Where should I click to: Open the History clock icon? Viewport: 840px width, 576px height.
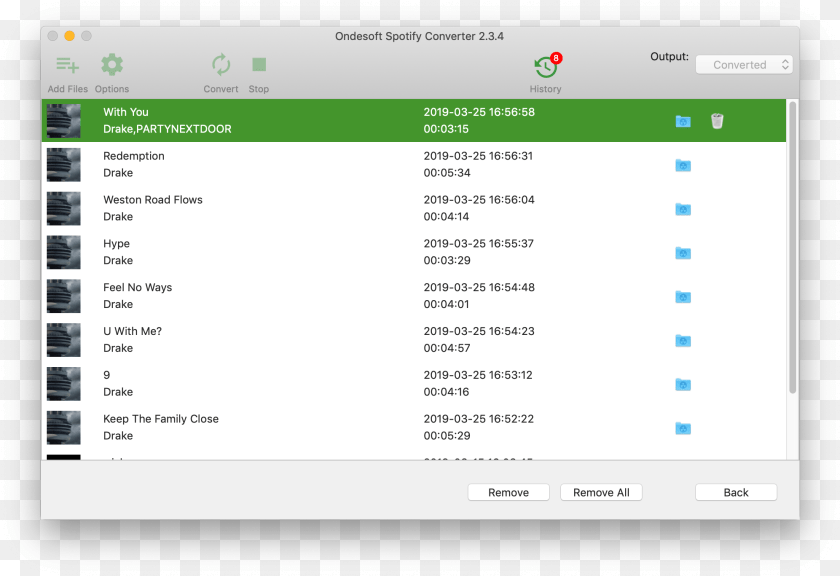click(x=545, y=68)
